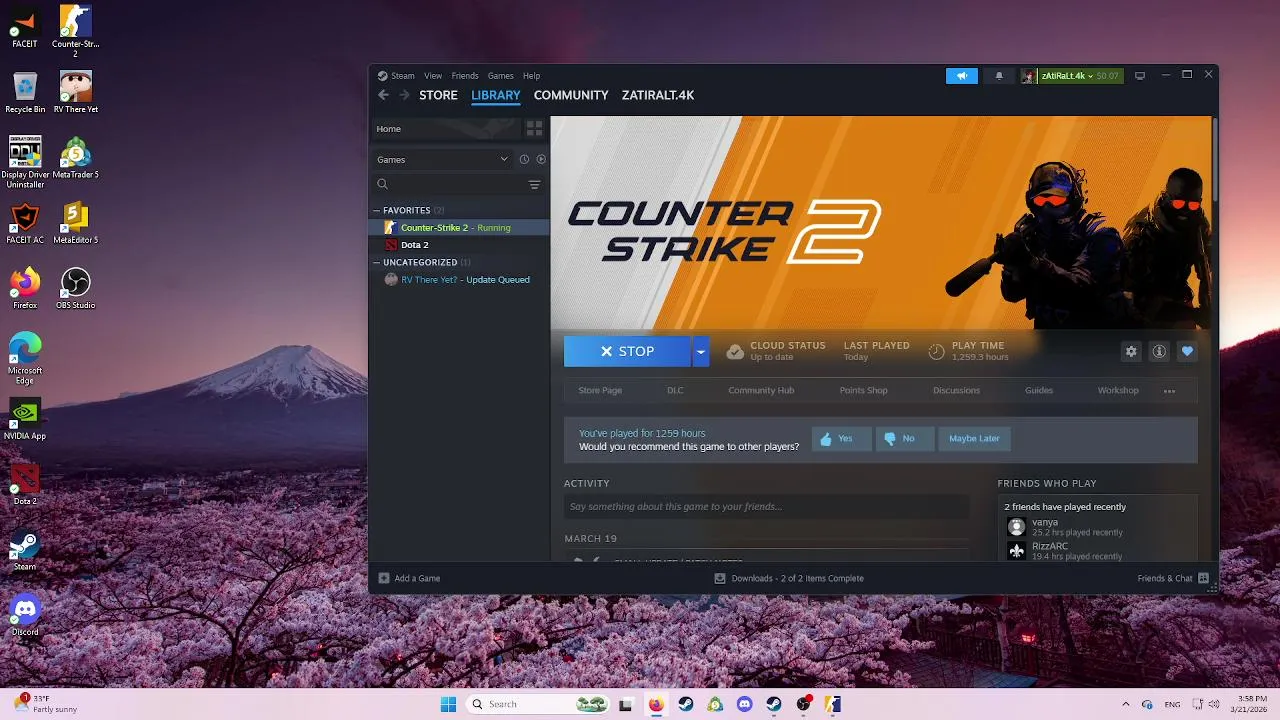Open the Store Page link

coord(600,391)
